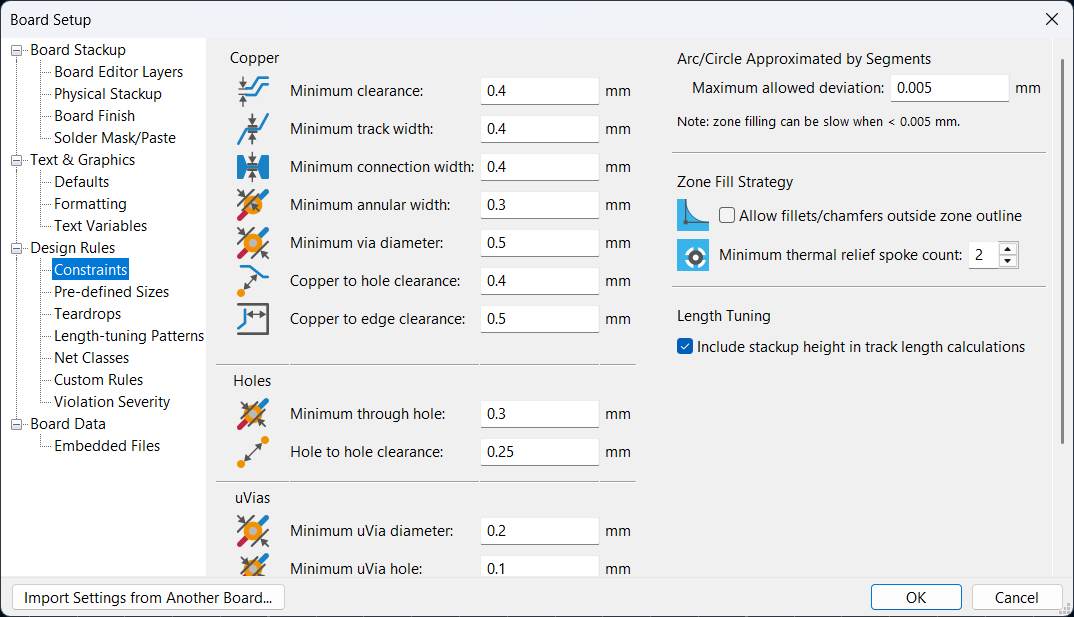Confirm settings with the OK button
The image size is (1074, 617).
(916, 598)
